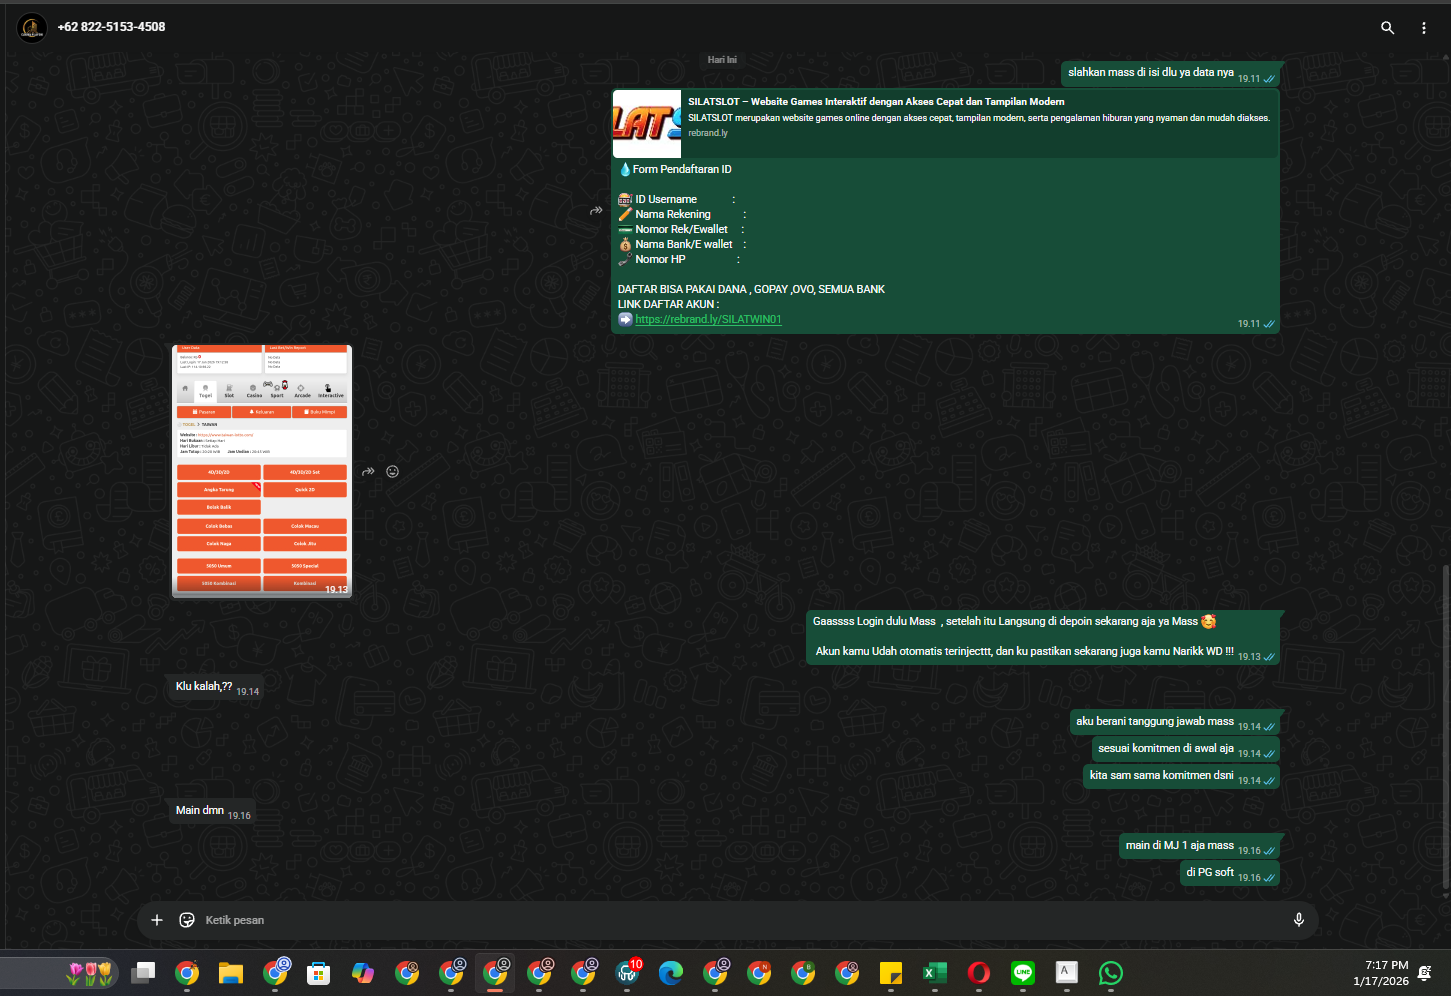Start a voice message with the microphone
The width and height of the screenshot is (1451, 996).
point(1299,920)
